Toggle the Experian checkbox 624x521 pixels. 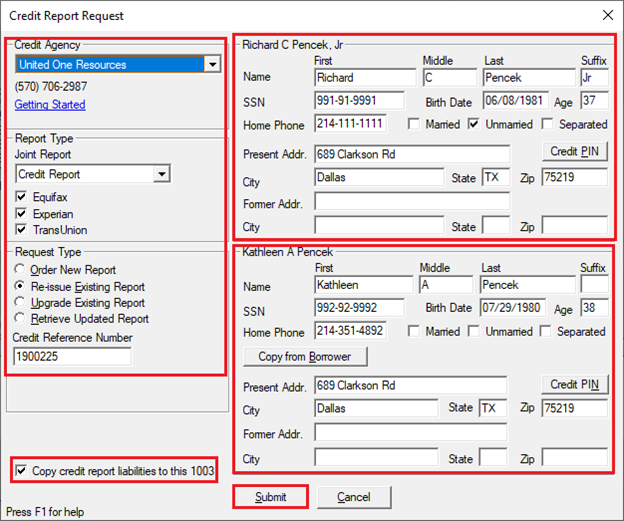tap(21, 214)
